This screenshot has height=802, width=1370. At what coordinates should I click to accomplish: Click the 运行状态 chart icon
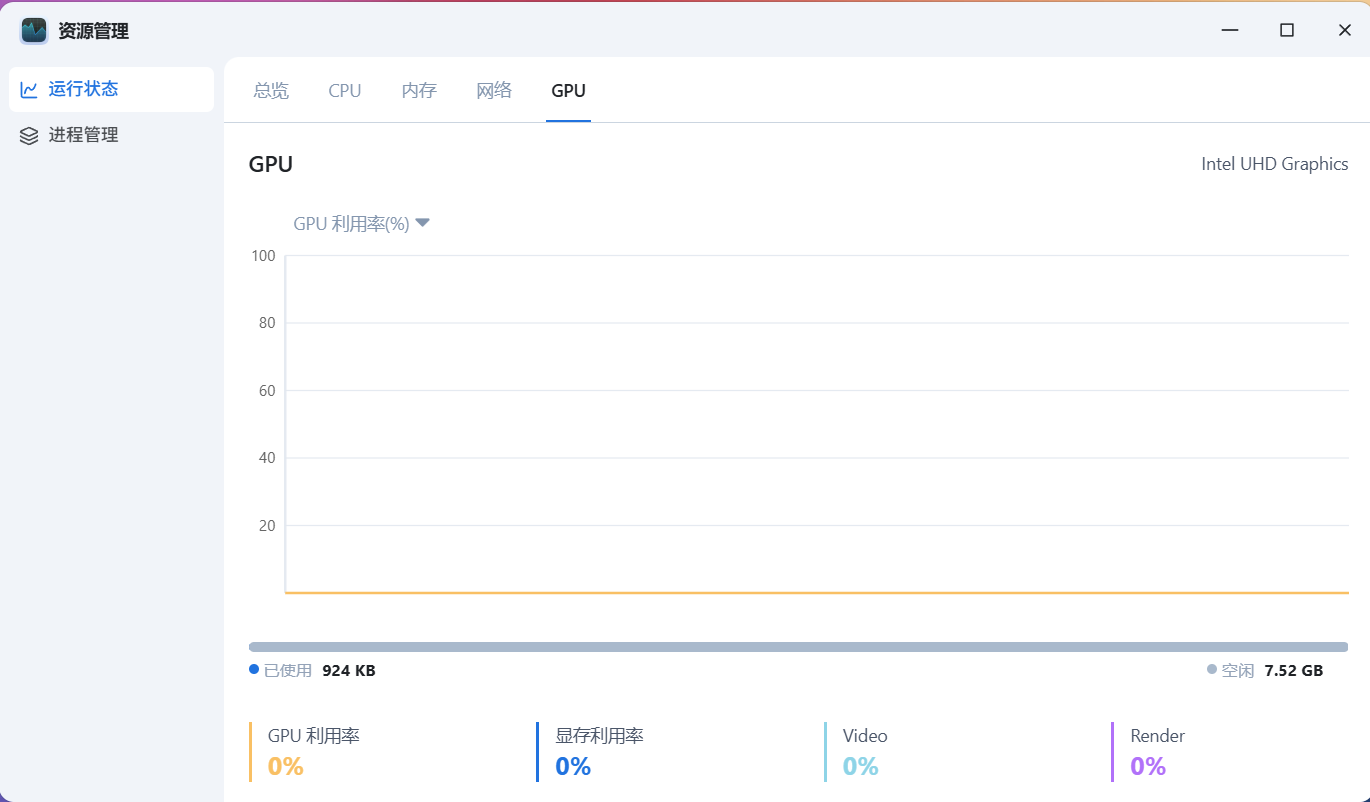(x=29, y=90)
